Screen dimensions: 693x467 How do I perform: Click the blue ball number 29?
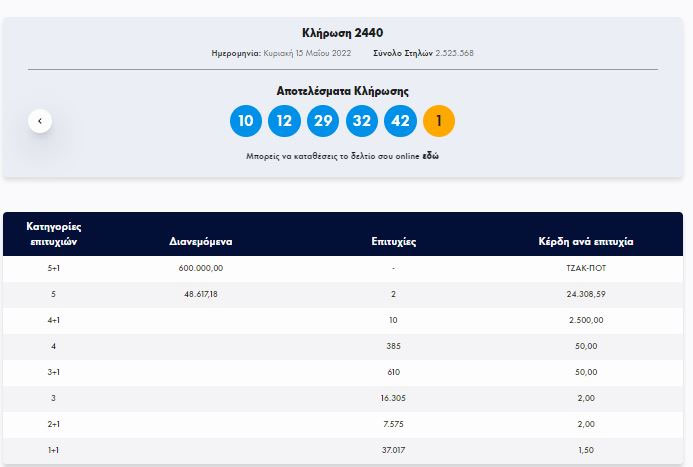pos(322,121)
